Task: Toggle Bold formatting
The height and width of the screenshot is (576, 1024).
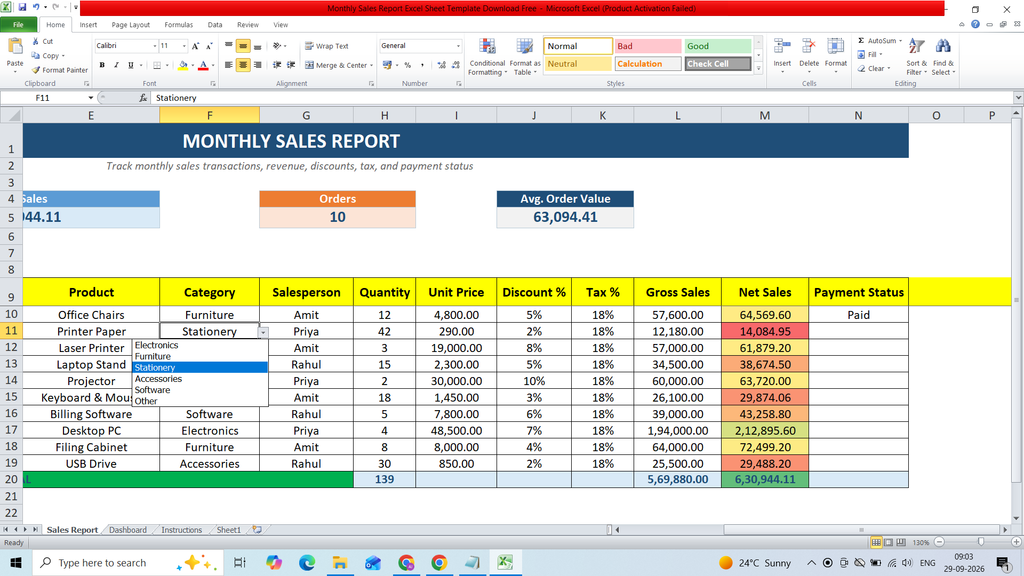Action: tap(102, 65)
